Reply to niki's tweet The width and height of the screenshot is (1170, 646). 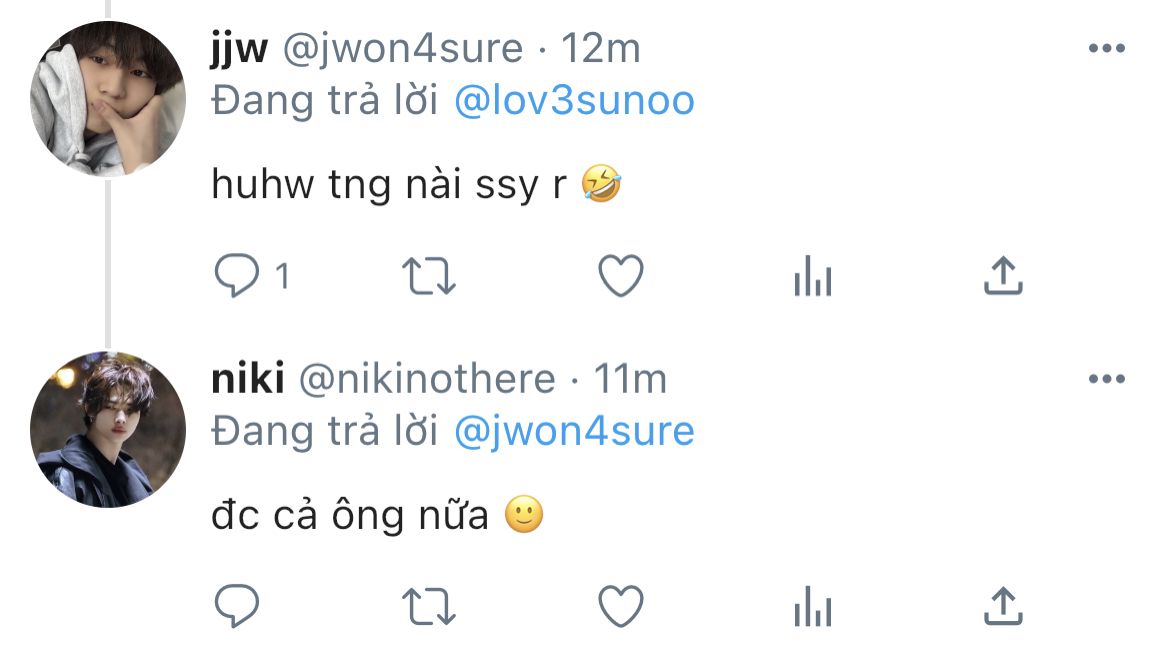(x=237, y=606)
